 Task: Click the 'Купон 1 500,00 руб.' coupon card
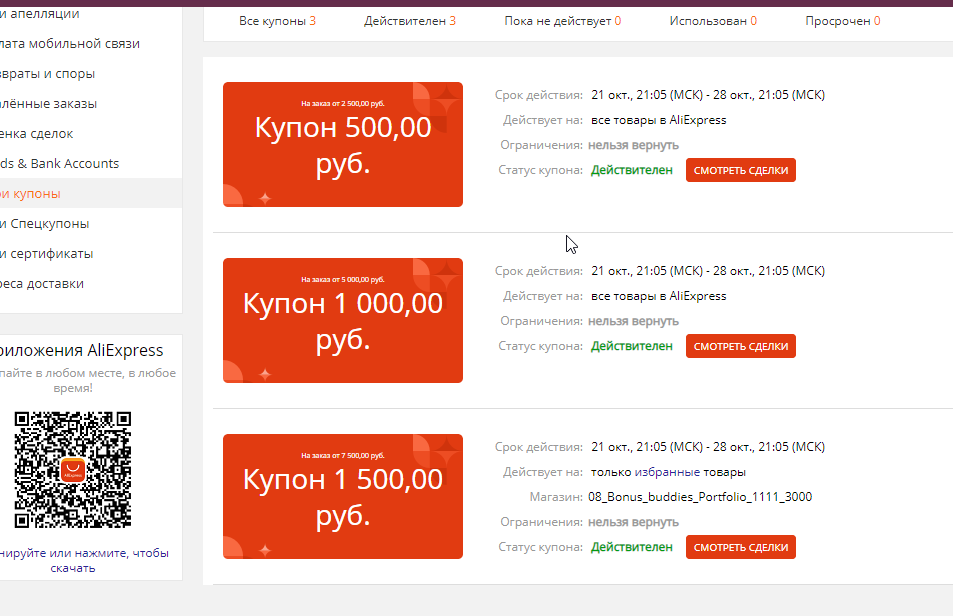pyautogui.click(x=343, y=496)
